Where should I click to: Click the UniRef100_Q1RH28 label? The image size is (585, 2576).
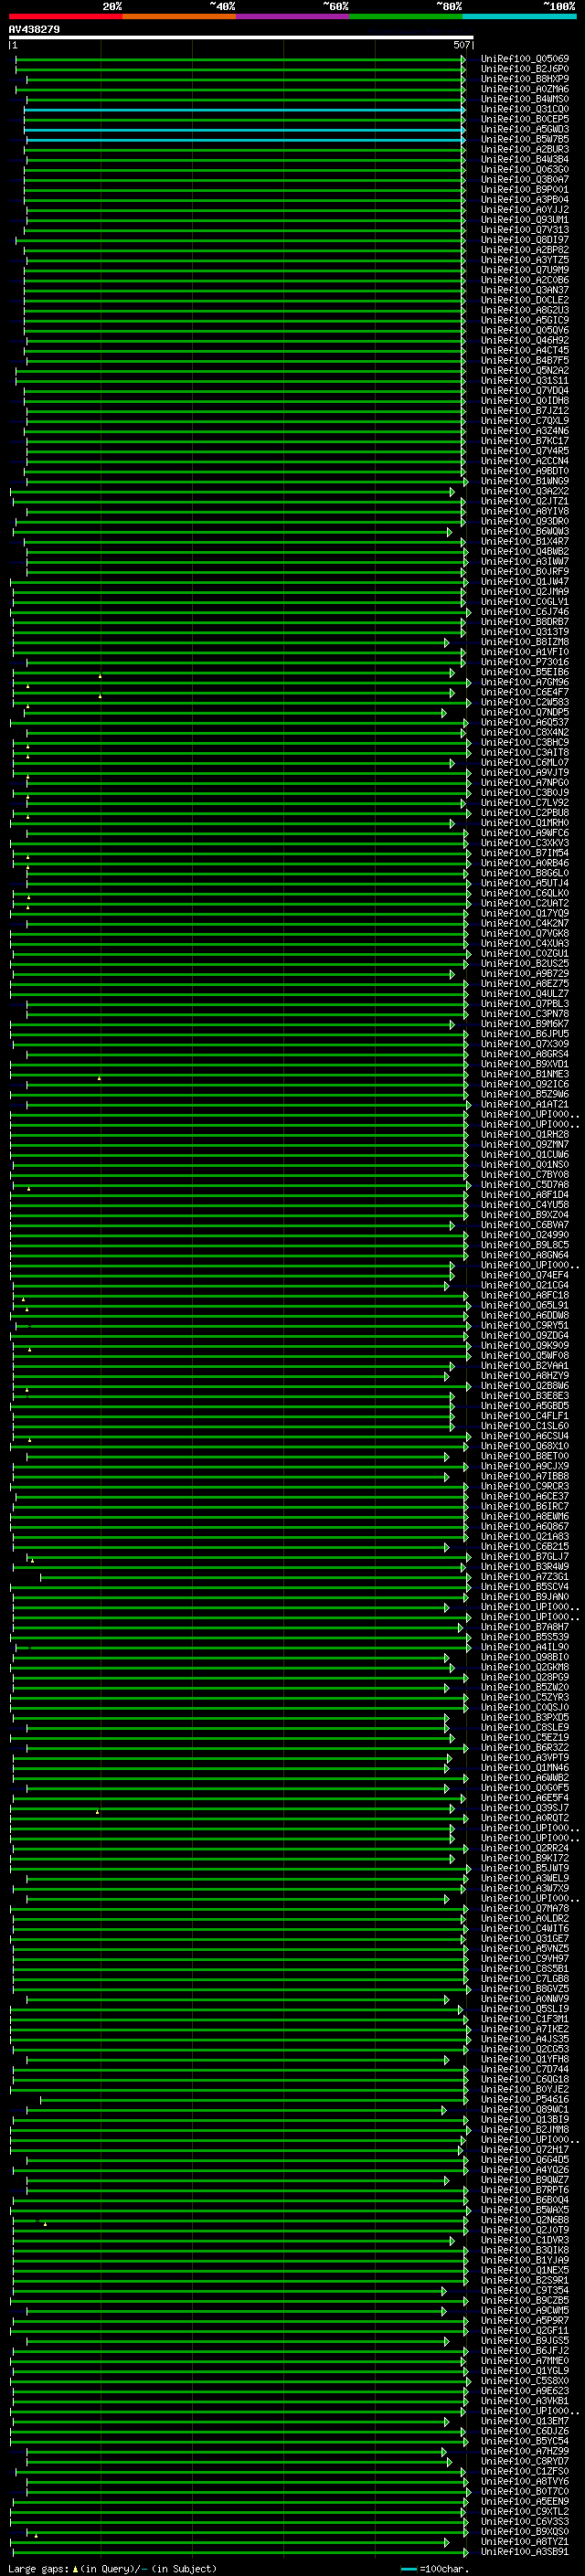[524, 1135]
